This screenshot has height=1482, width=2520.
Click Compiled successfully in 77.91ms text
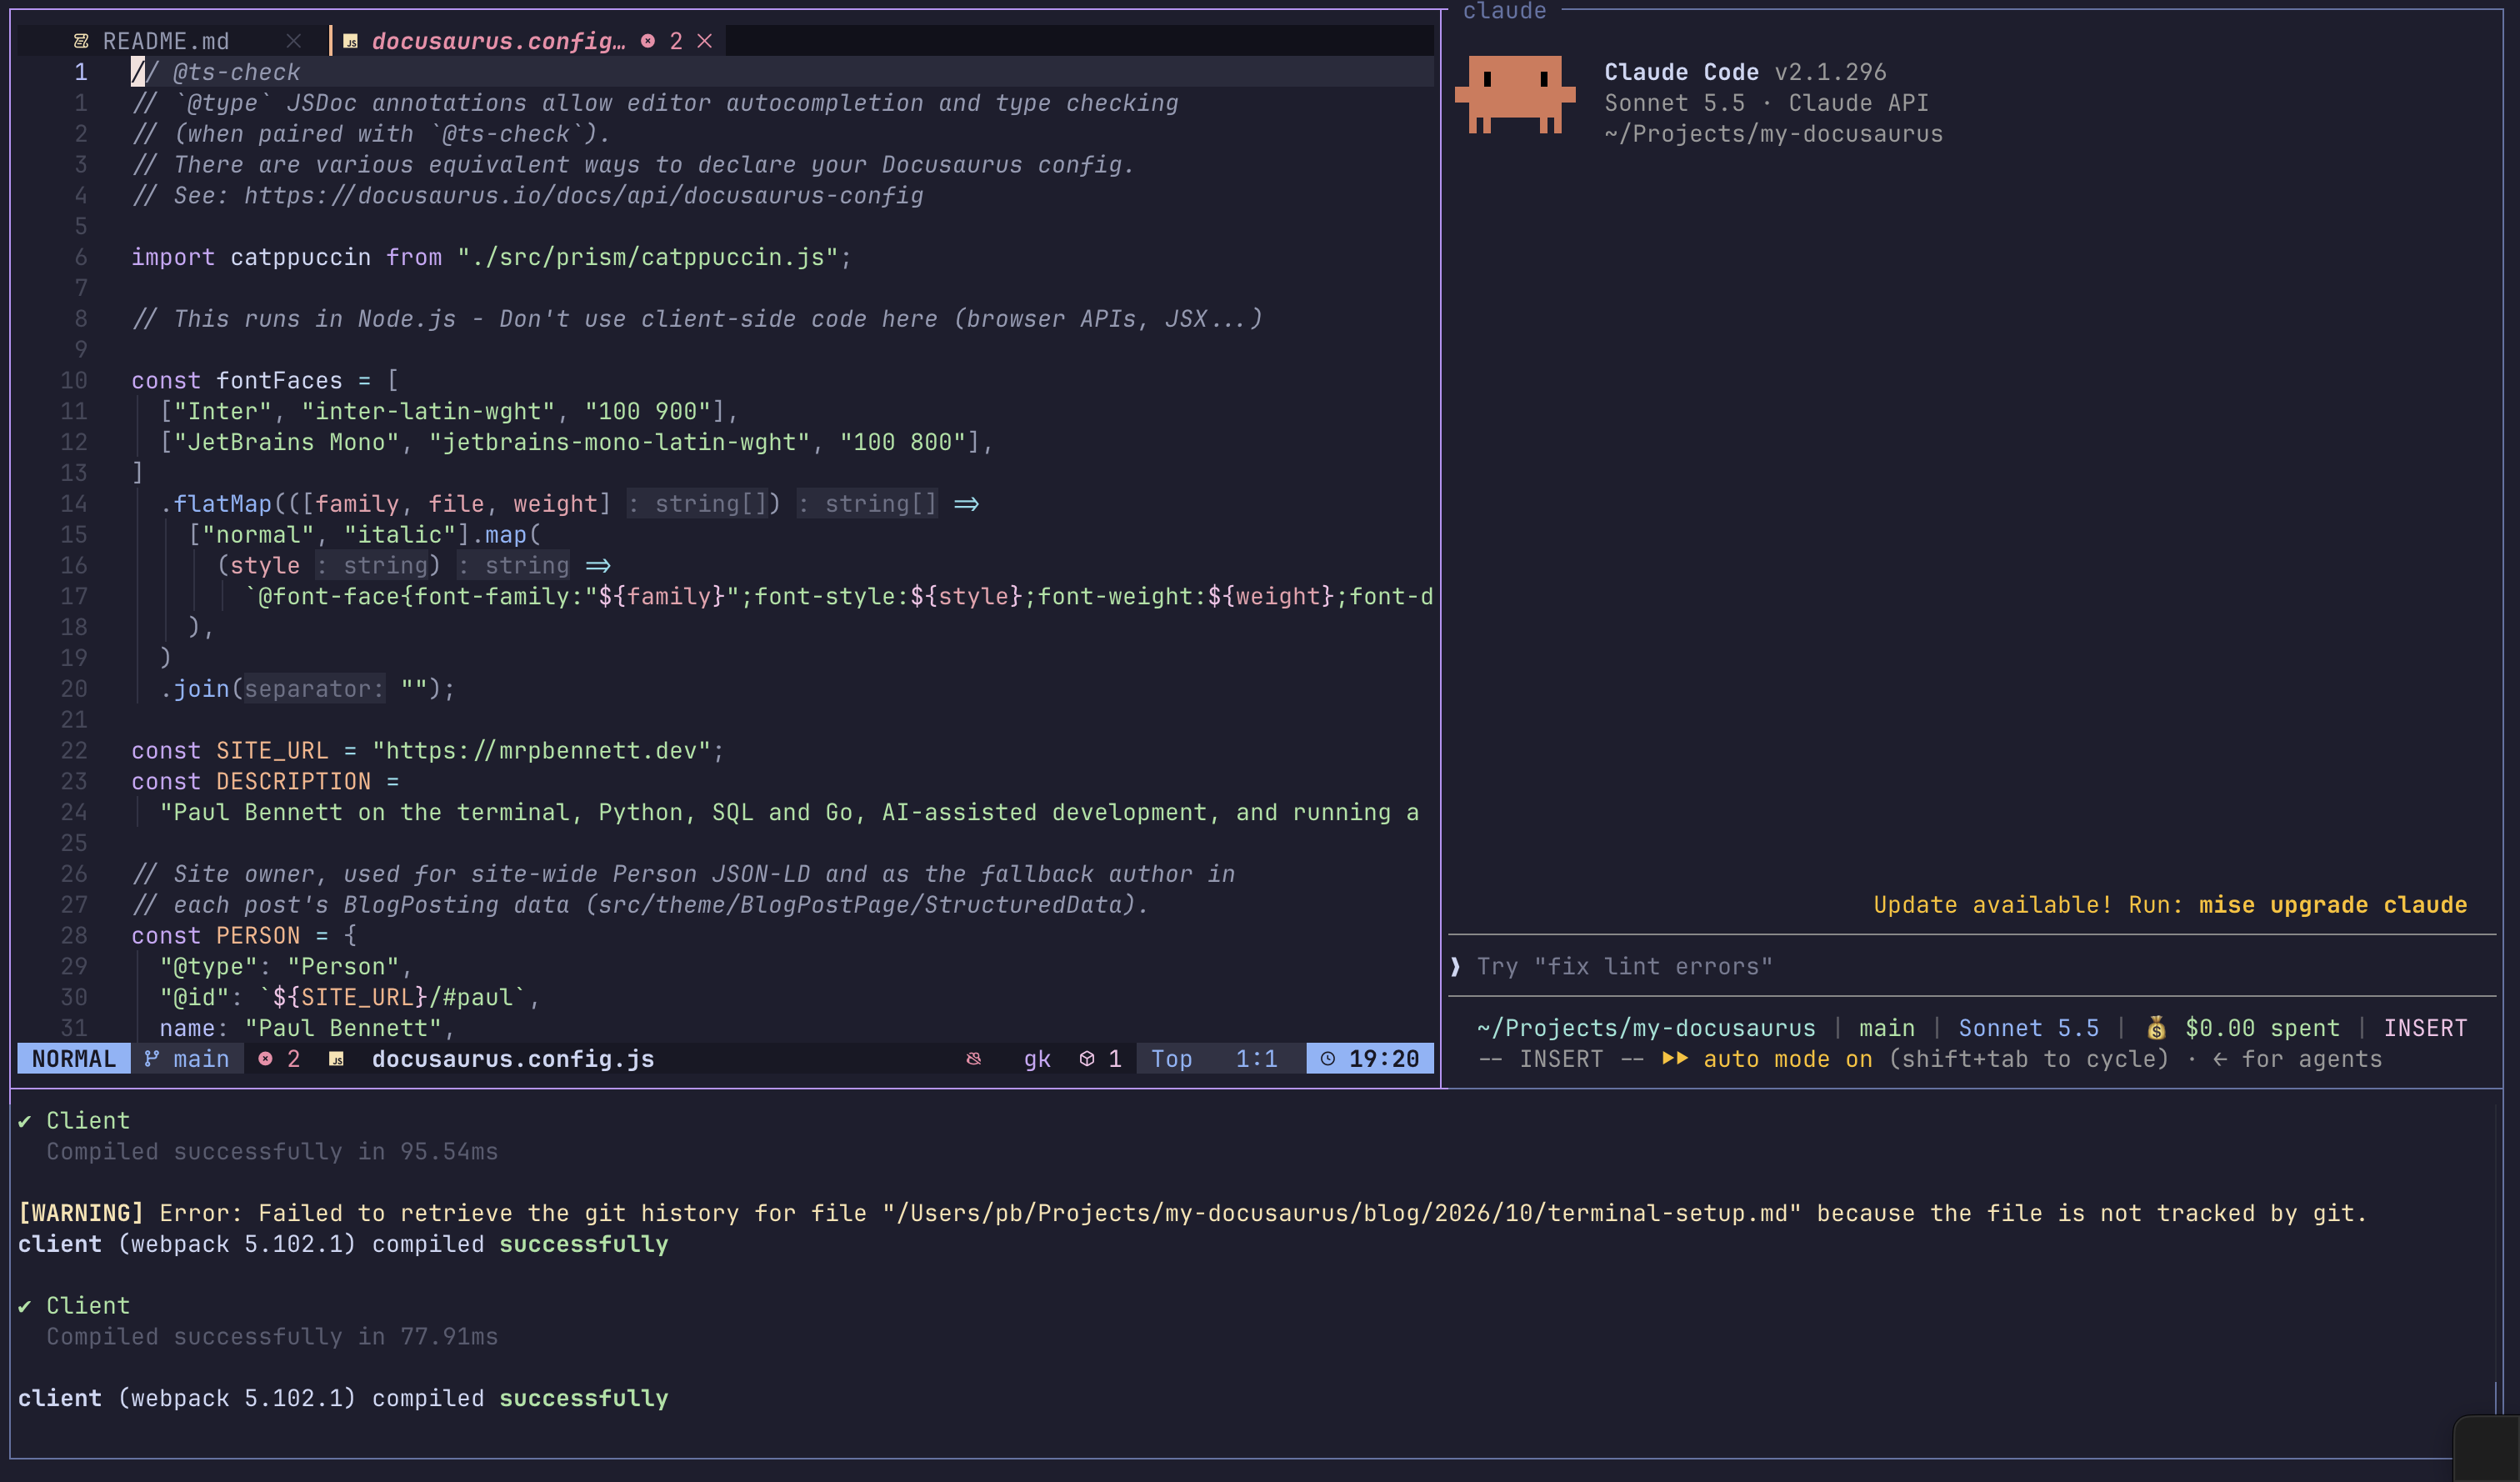(272, 1337)
